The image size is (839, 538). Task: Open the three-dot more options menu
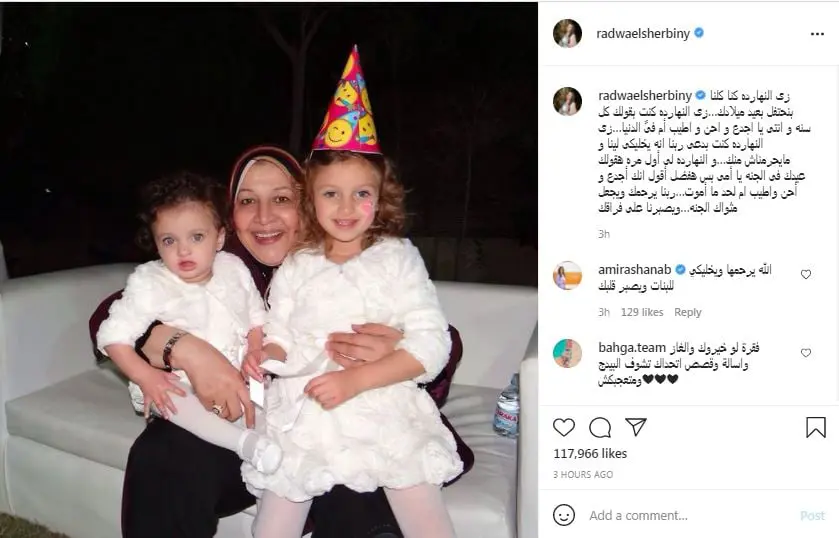click(817, 34)
